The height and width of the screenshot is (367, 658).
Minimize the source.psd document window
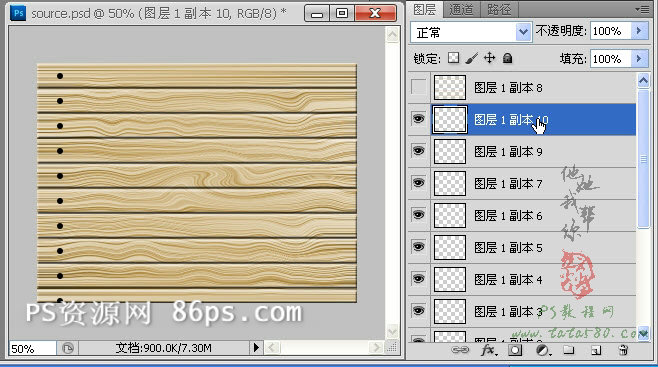pos(317,13)
